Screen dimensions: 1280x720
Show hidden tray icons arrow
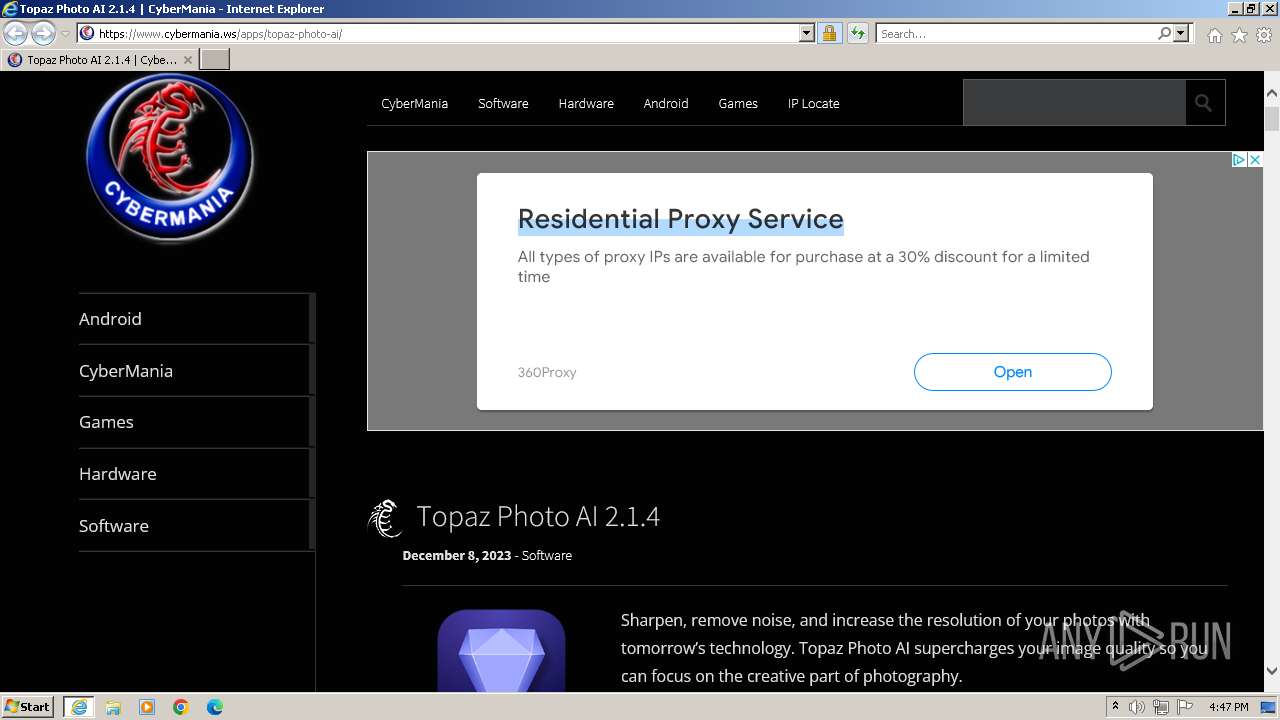click(x=1115, y=707)
